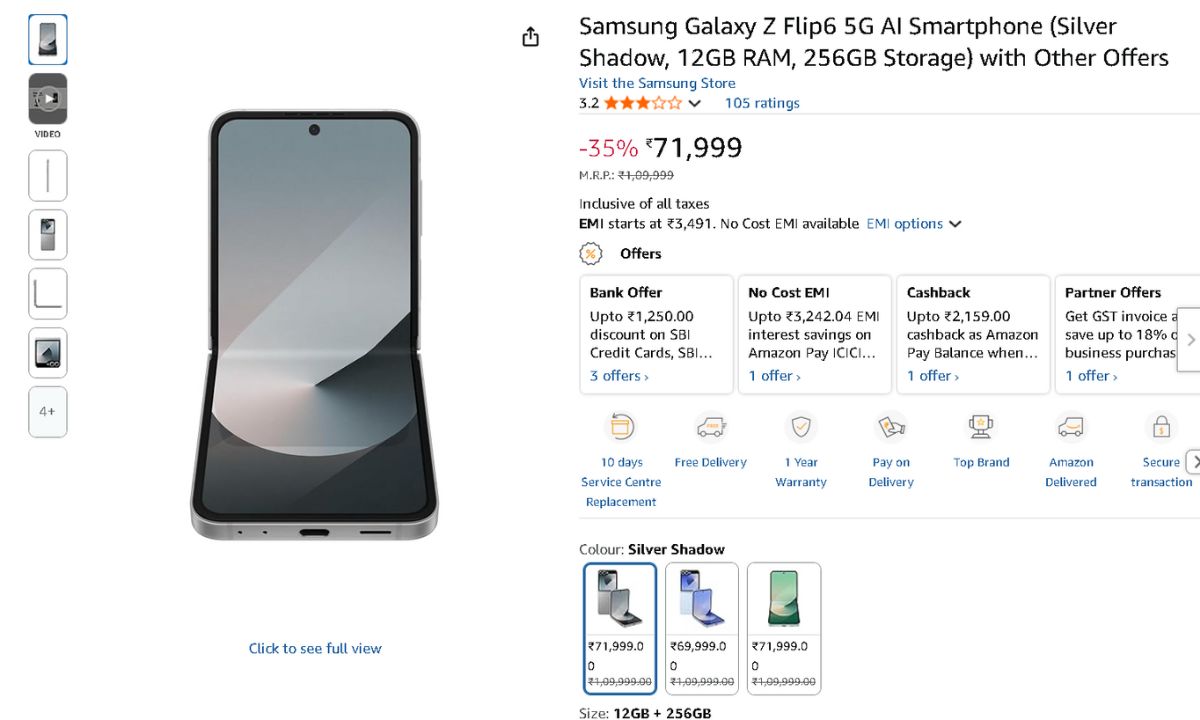
Task: Click the Free Delivery truck icon
Action: pyautogui.click(x=710, y=428)
